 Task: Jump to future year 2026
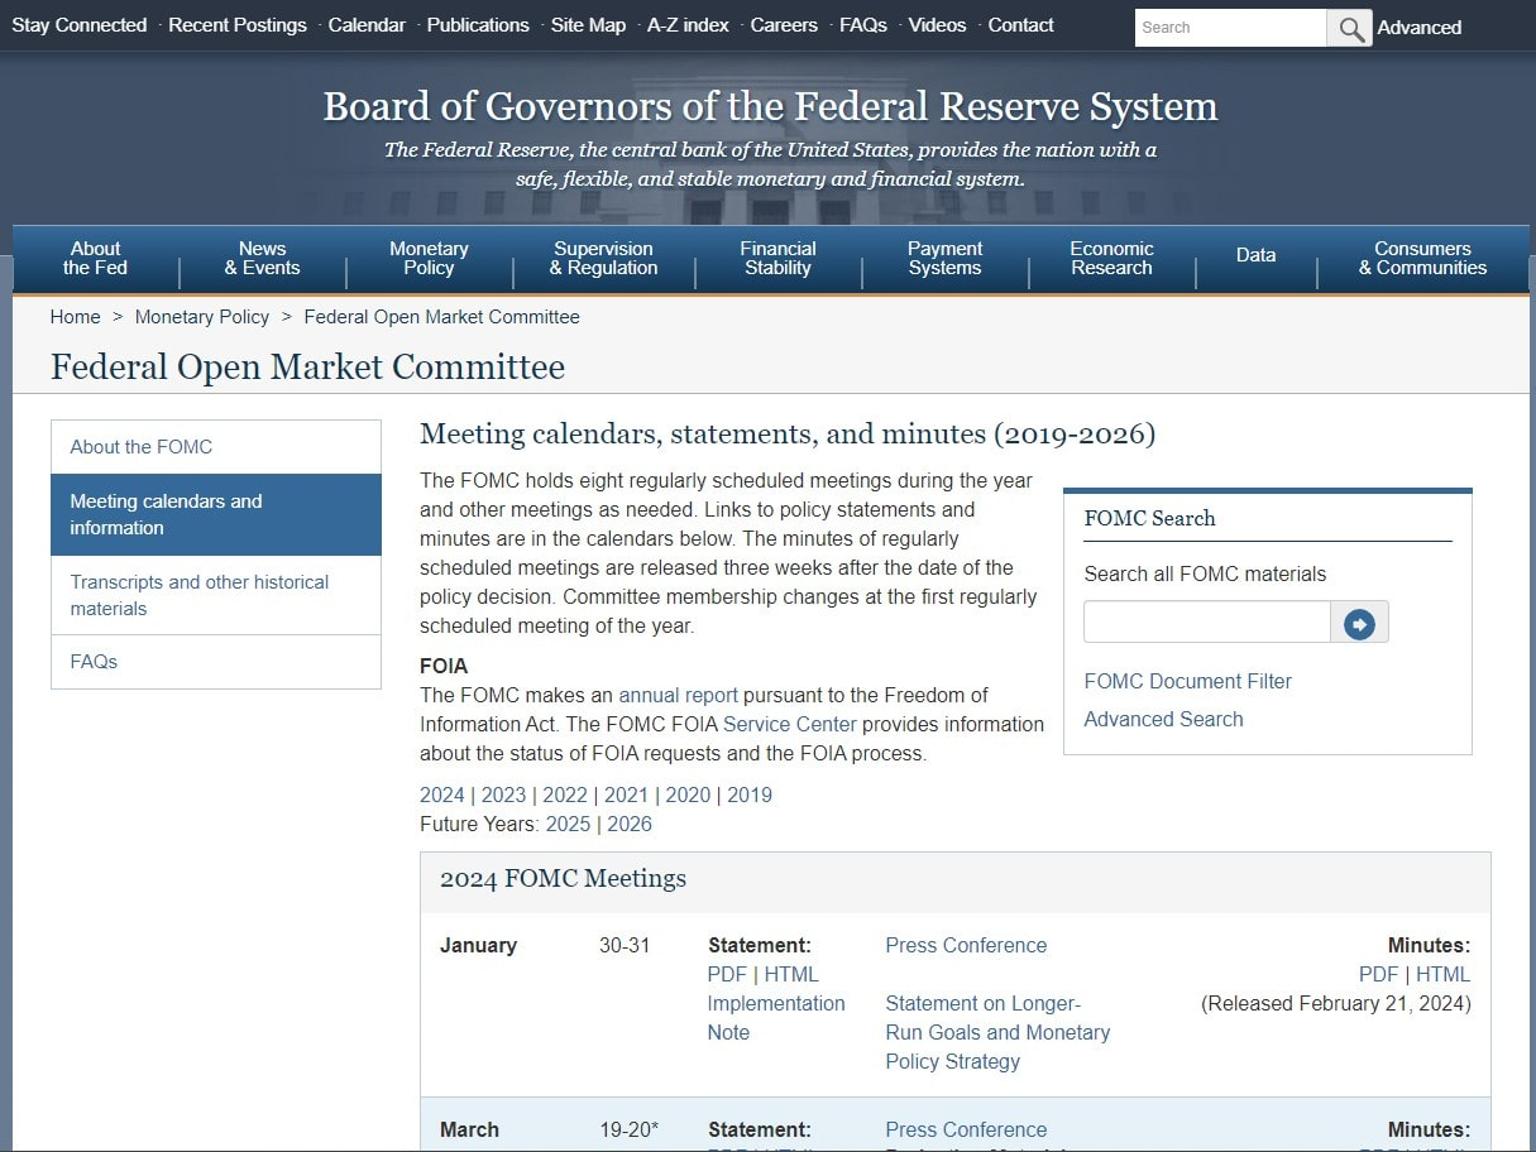[x=629, y=824]
